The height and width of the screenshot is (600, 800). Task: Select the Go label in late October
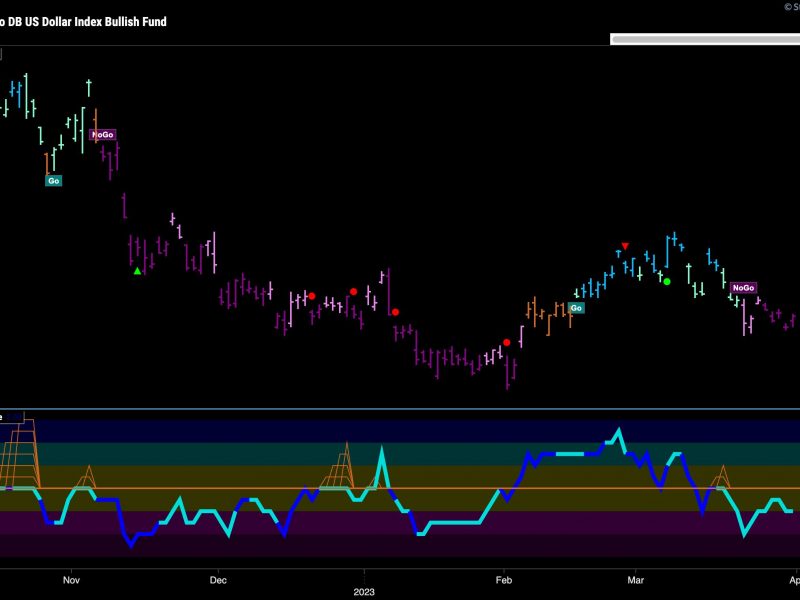click(x=54, y=181)
